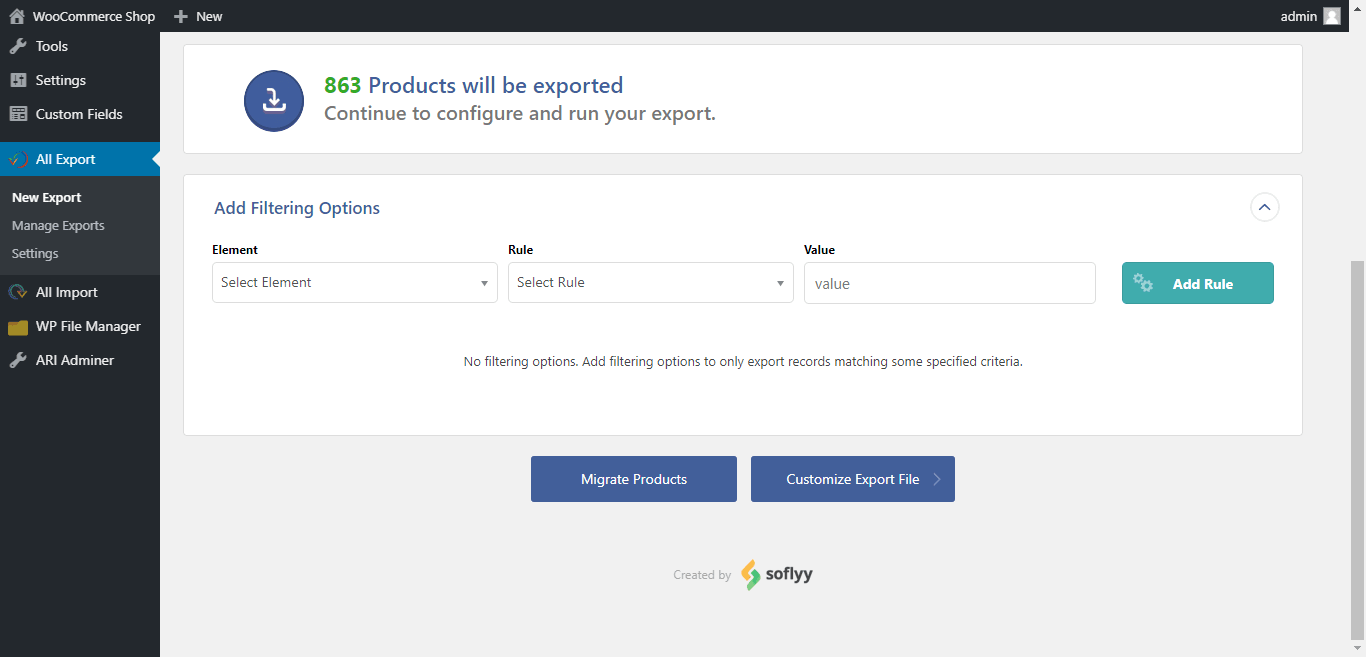The image size is (1366, 657).
Task: Click the plus icon beside New
Action: click(180, 16)
